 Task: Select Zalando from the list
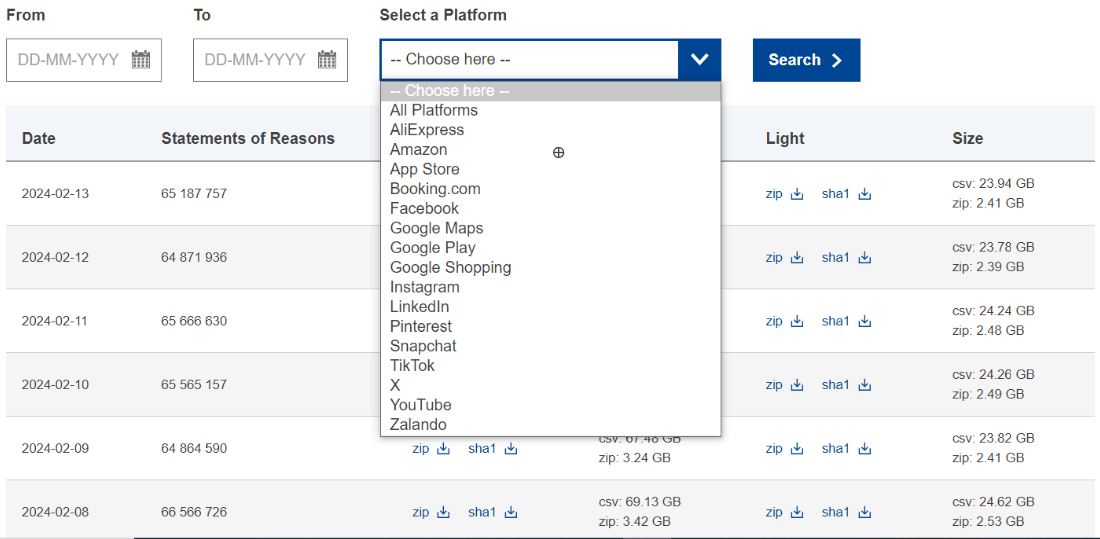418,425
